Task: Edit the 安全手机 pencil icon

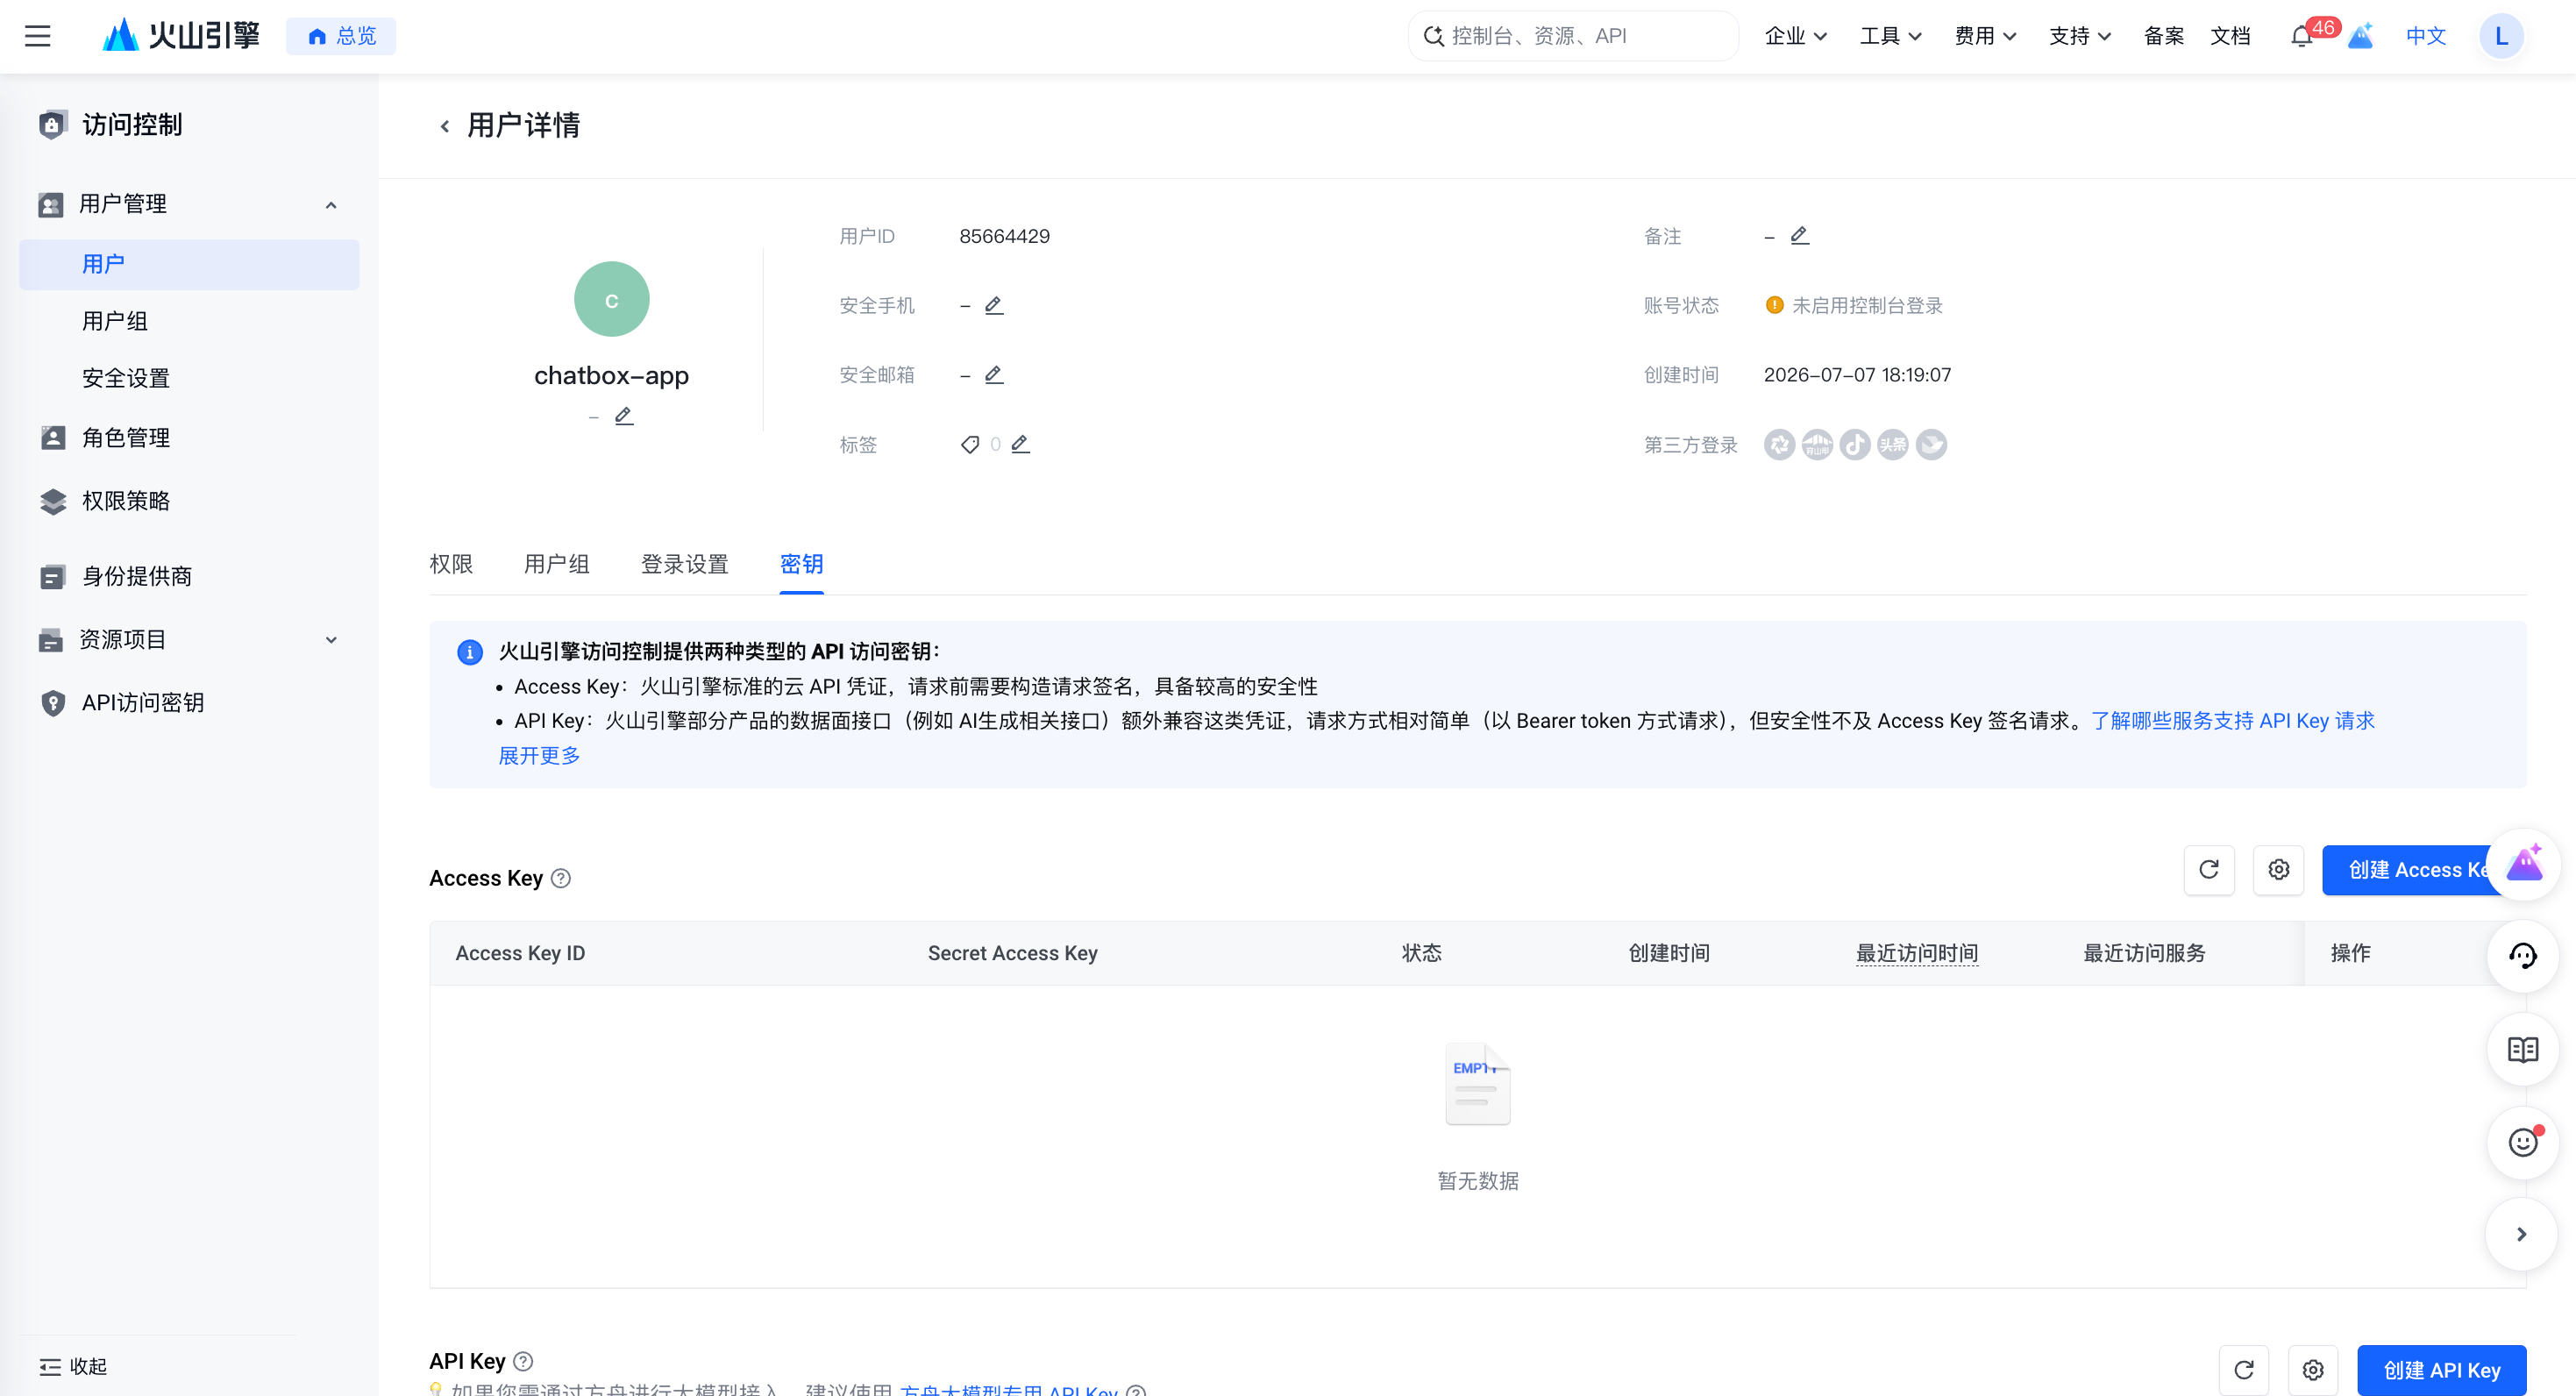Action: click(993, 305)
